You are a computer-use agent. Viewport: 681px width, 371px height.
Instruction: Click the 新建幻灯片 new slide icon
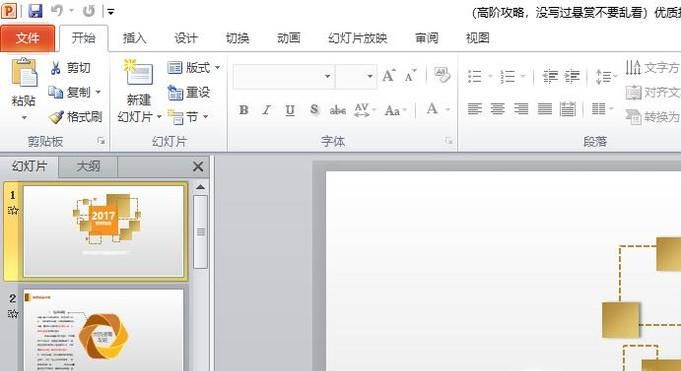[x=139, y=73]
